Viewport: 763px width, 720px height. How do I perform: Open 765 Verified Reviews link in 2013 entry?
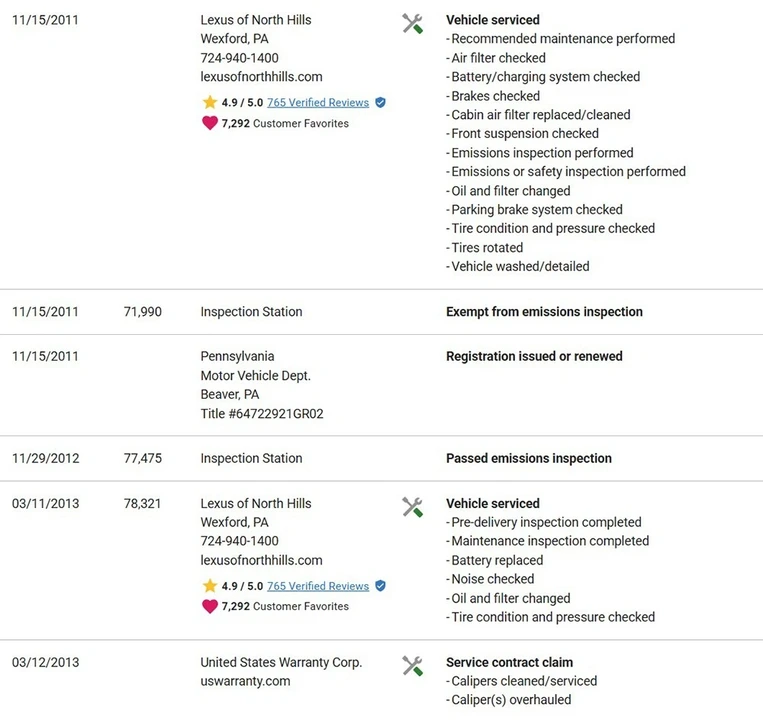[x=318, y=586]
